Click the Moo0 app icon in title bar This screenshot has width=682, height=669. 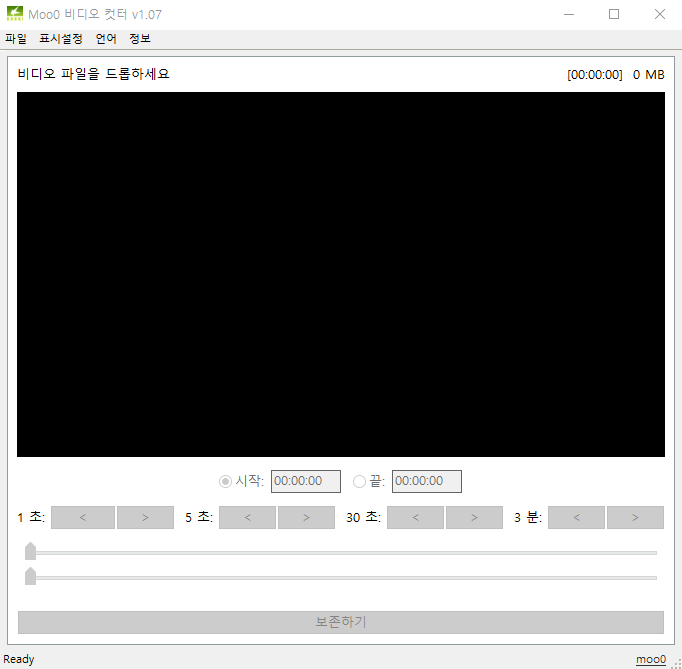tap(15, 14)
